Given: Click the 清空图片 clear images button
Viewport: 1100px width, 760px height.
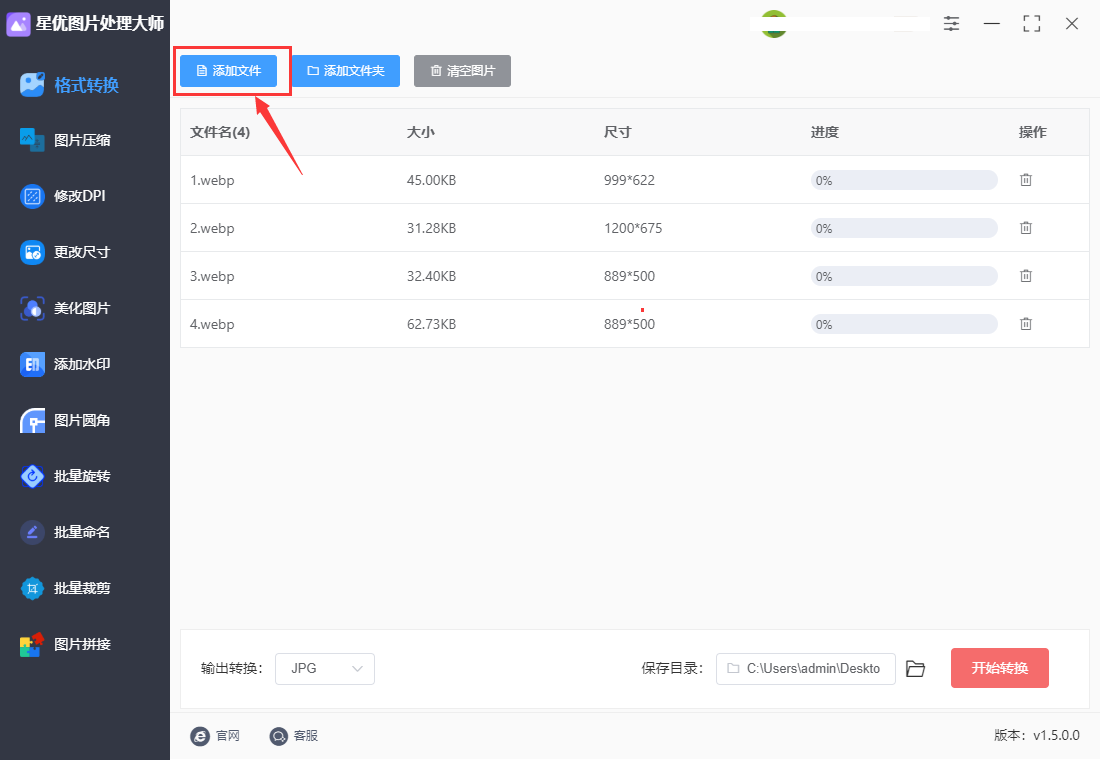Looking at the screenshot, I should coord(462,71).
